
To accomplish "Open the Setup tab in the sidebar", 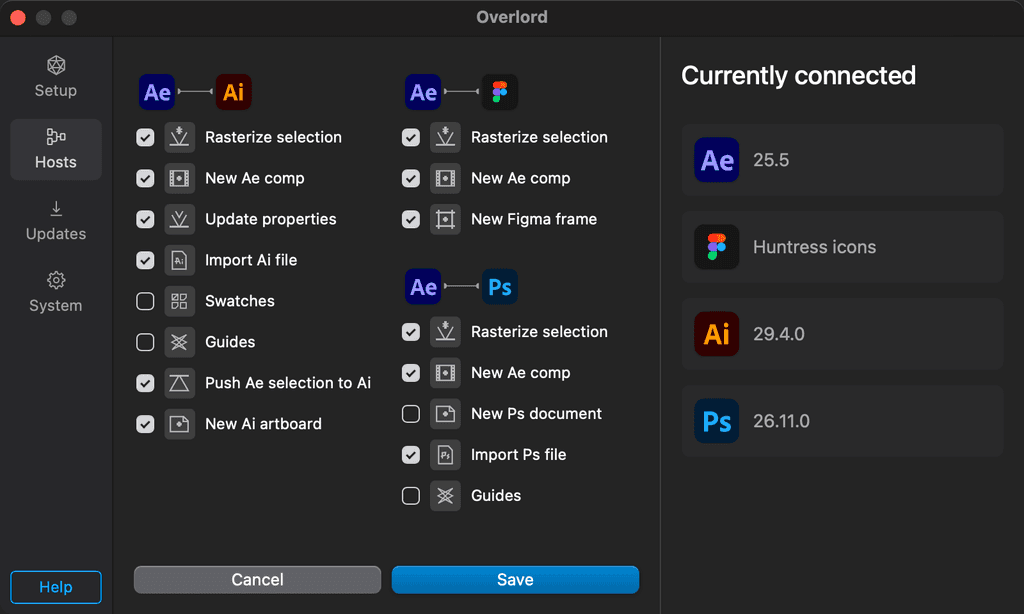I will pos(56,77).
